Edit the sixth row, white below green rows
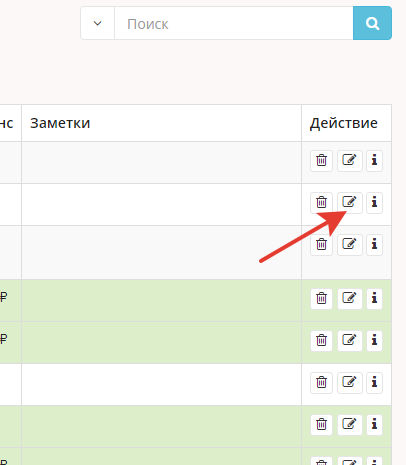 [350, 383]
